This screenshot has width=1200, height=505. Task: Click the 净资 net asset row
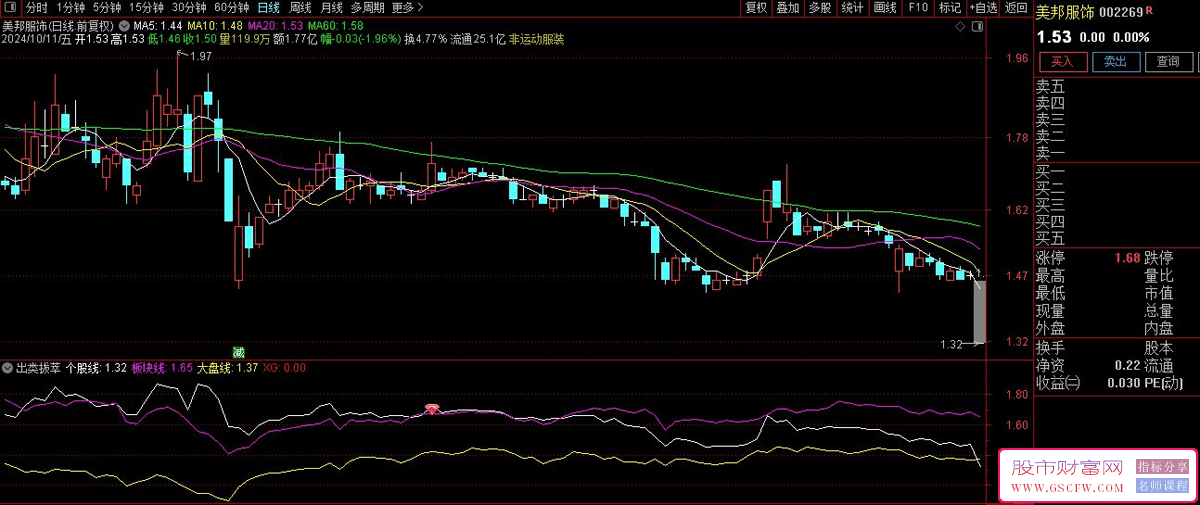(x=1088, y=366)
